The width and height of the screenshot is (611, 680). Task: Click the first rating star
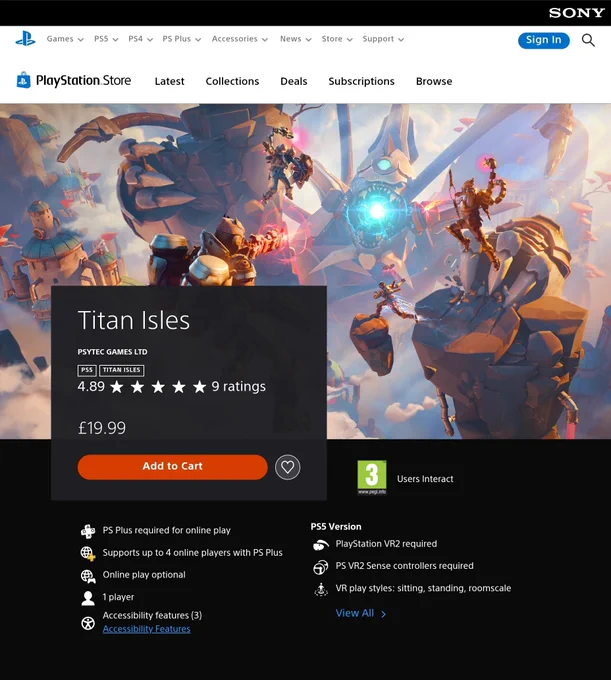(117, 386)
